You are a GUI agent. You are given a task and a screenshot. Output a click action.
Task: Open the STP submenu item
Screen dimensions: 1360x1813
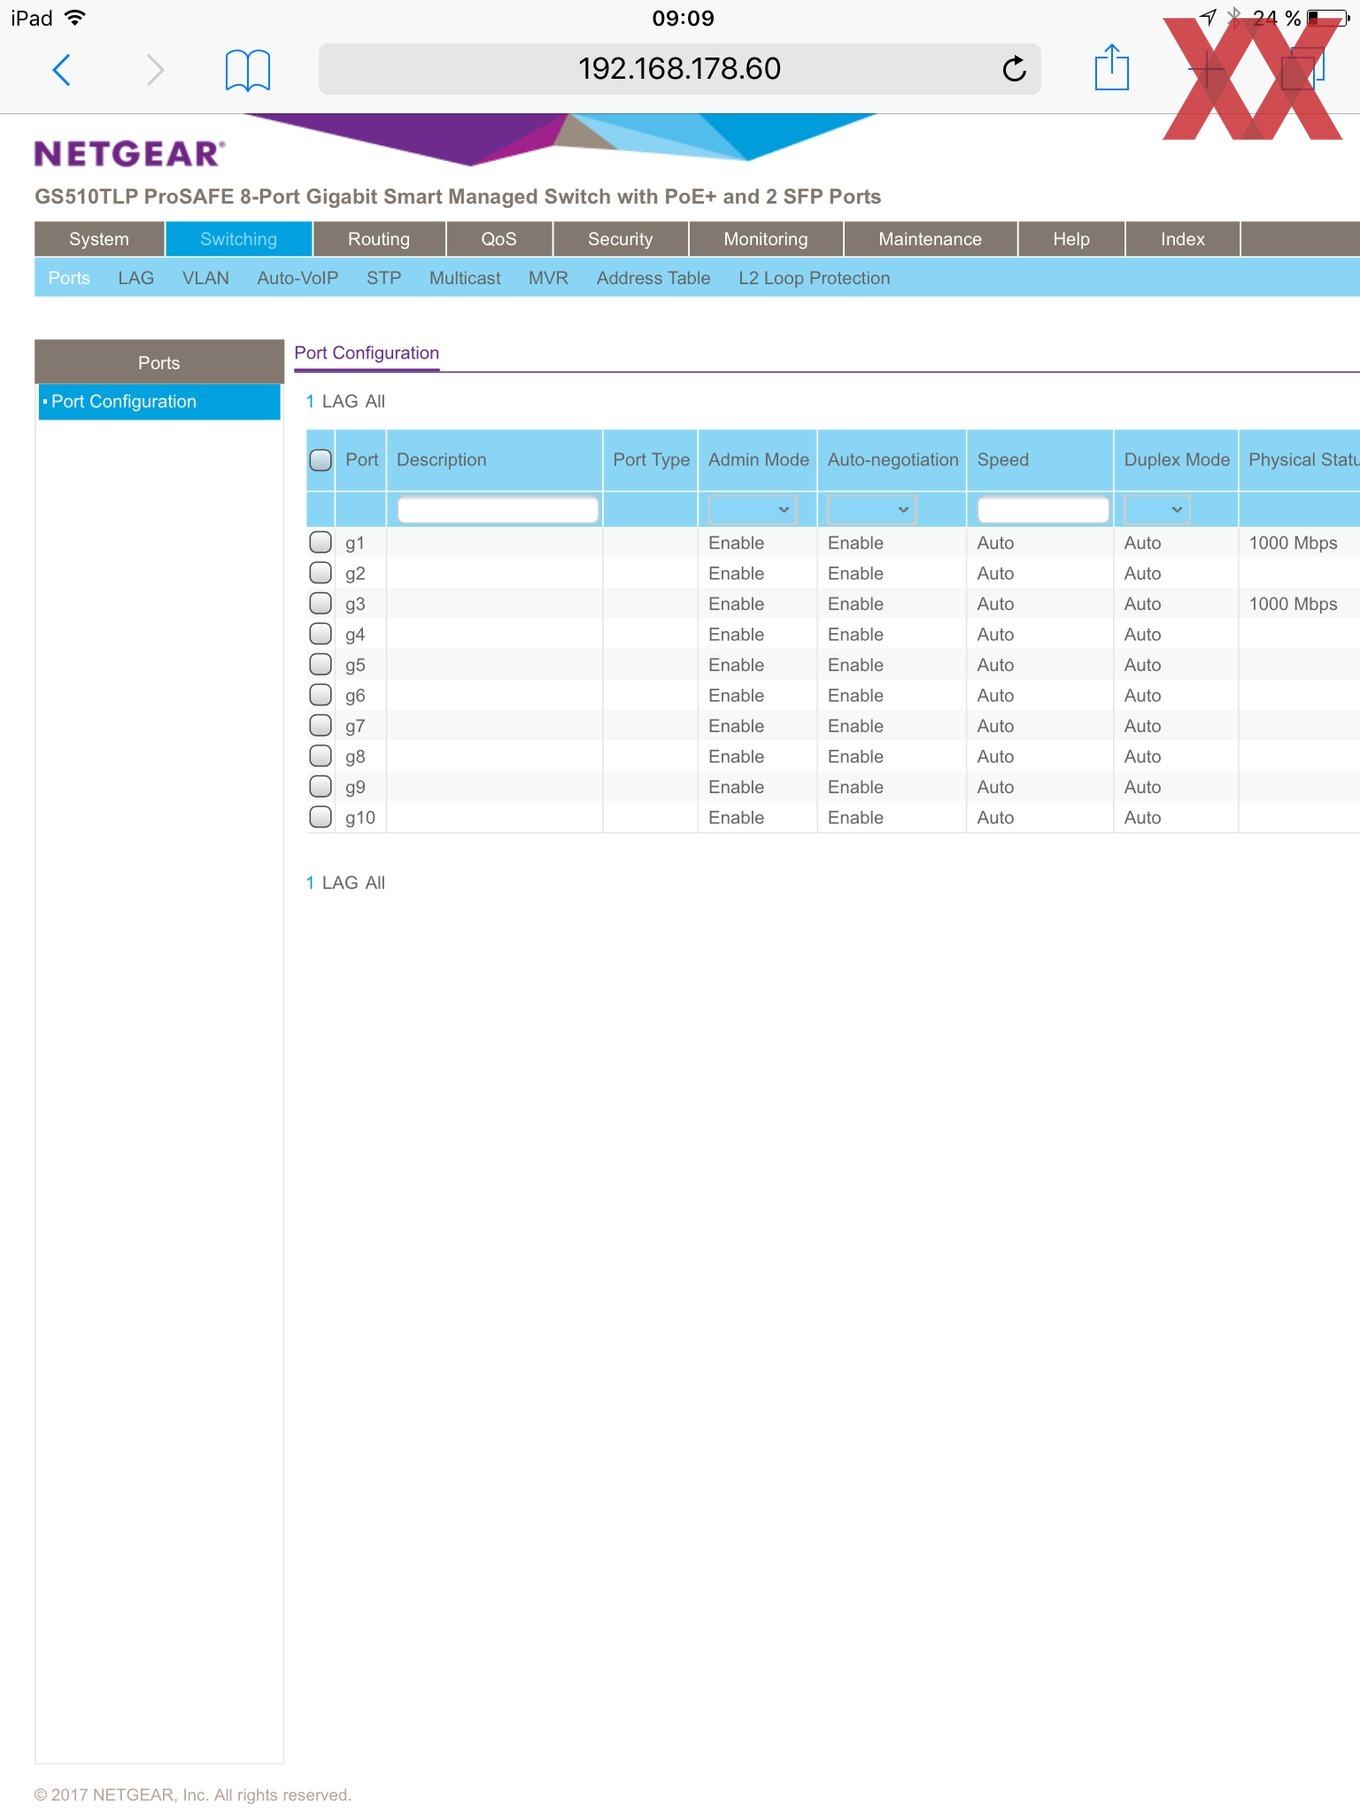(x=383, y=278)
